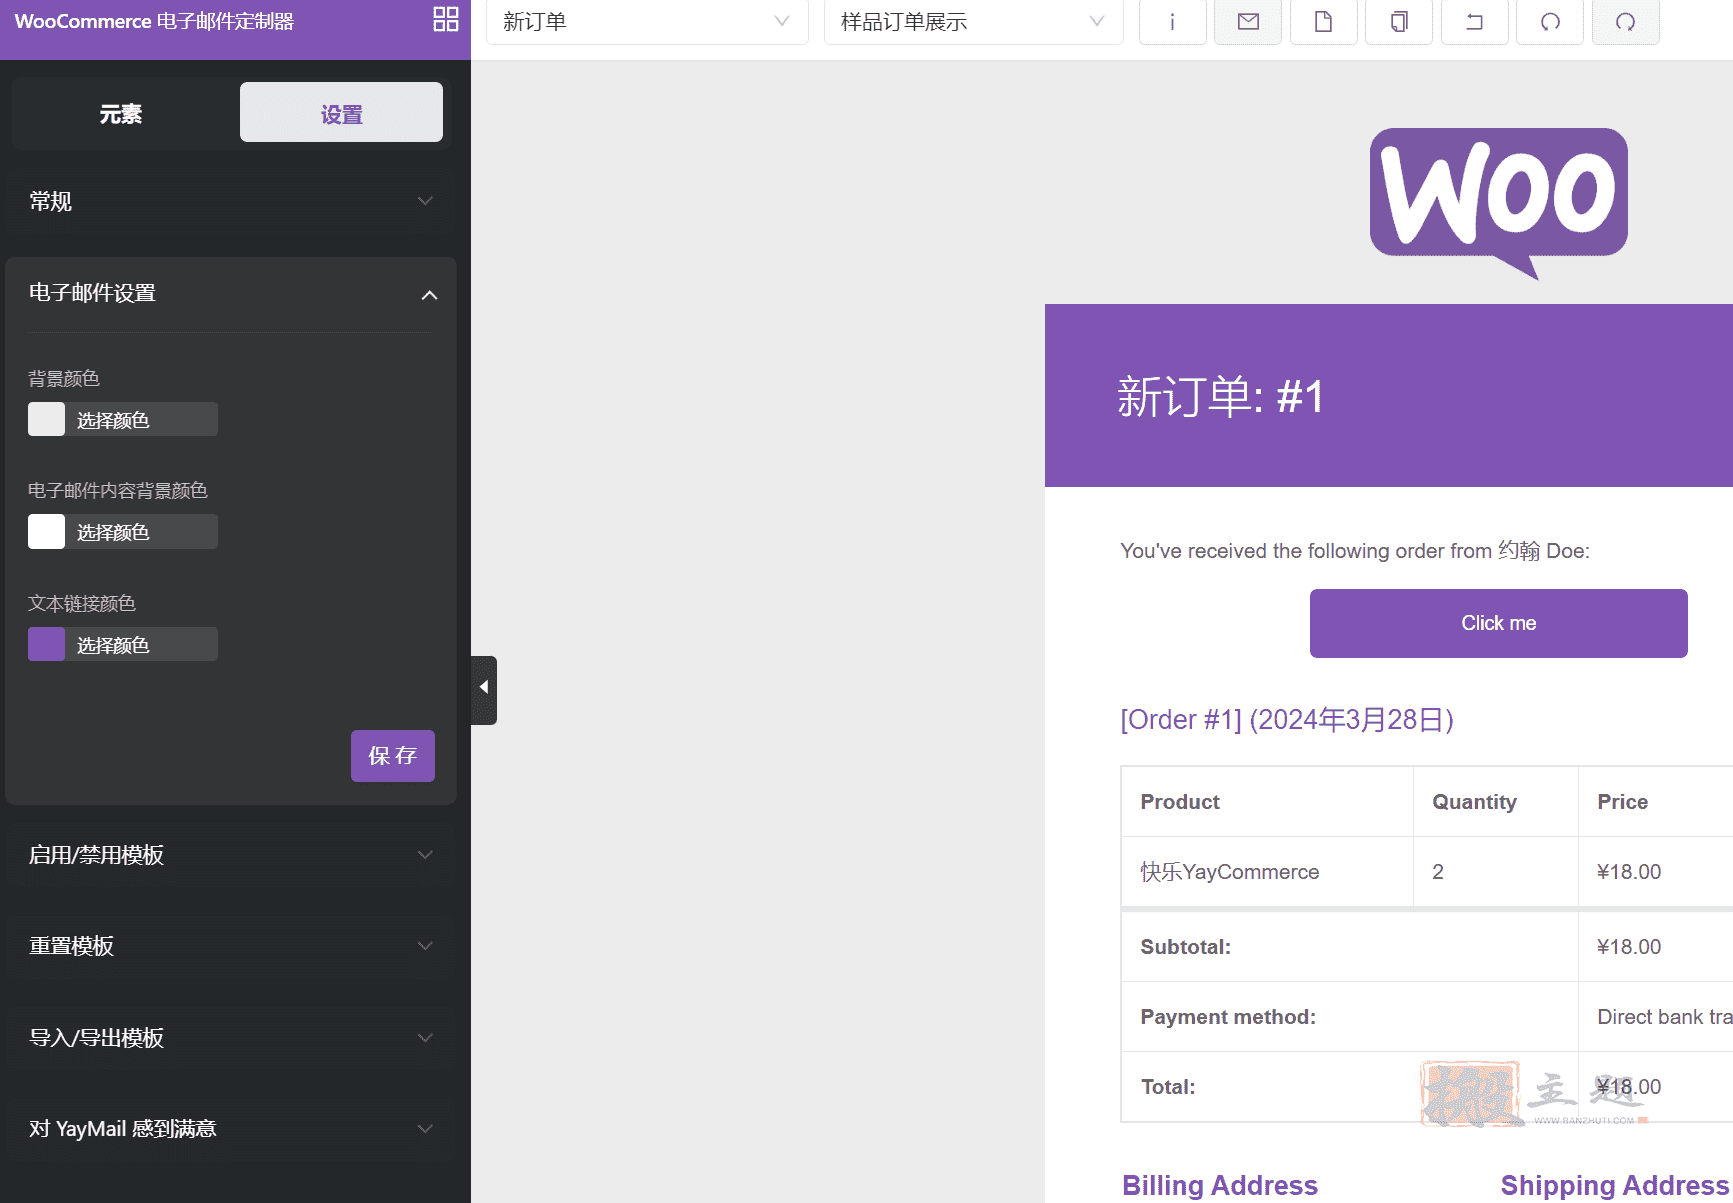This screenshot has width=1733, height=1203.
Task: Open the 新订单 email template dropdown
Action: tap(647, 22)
